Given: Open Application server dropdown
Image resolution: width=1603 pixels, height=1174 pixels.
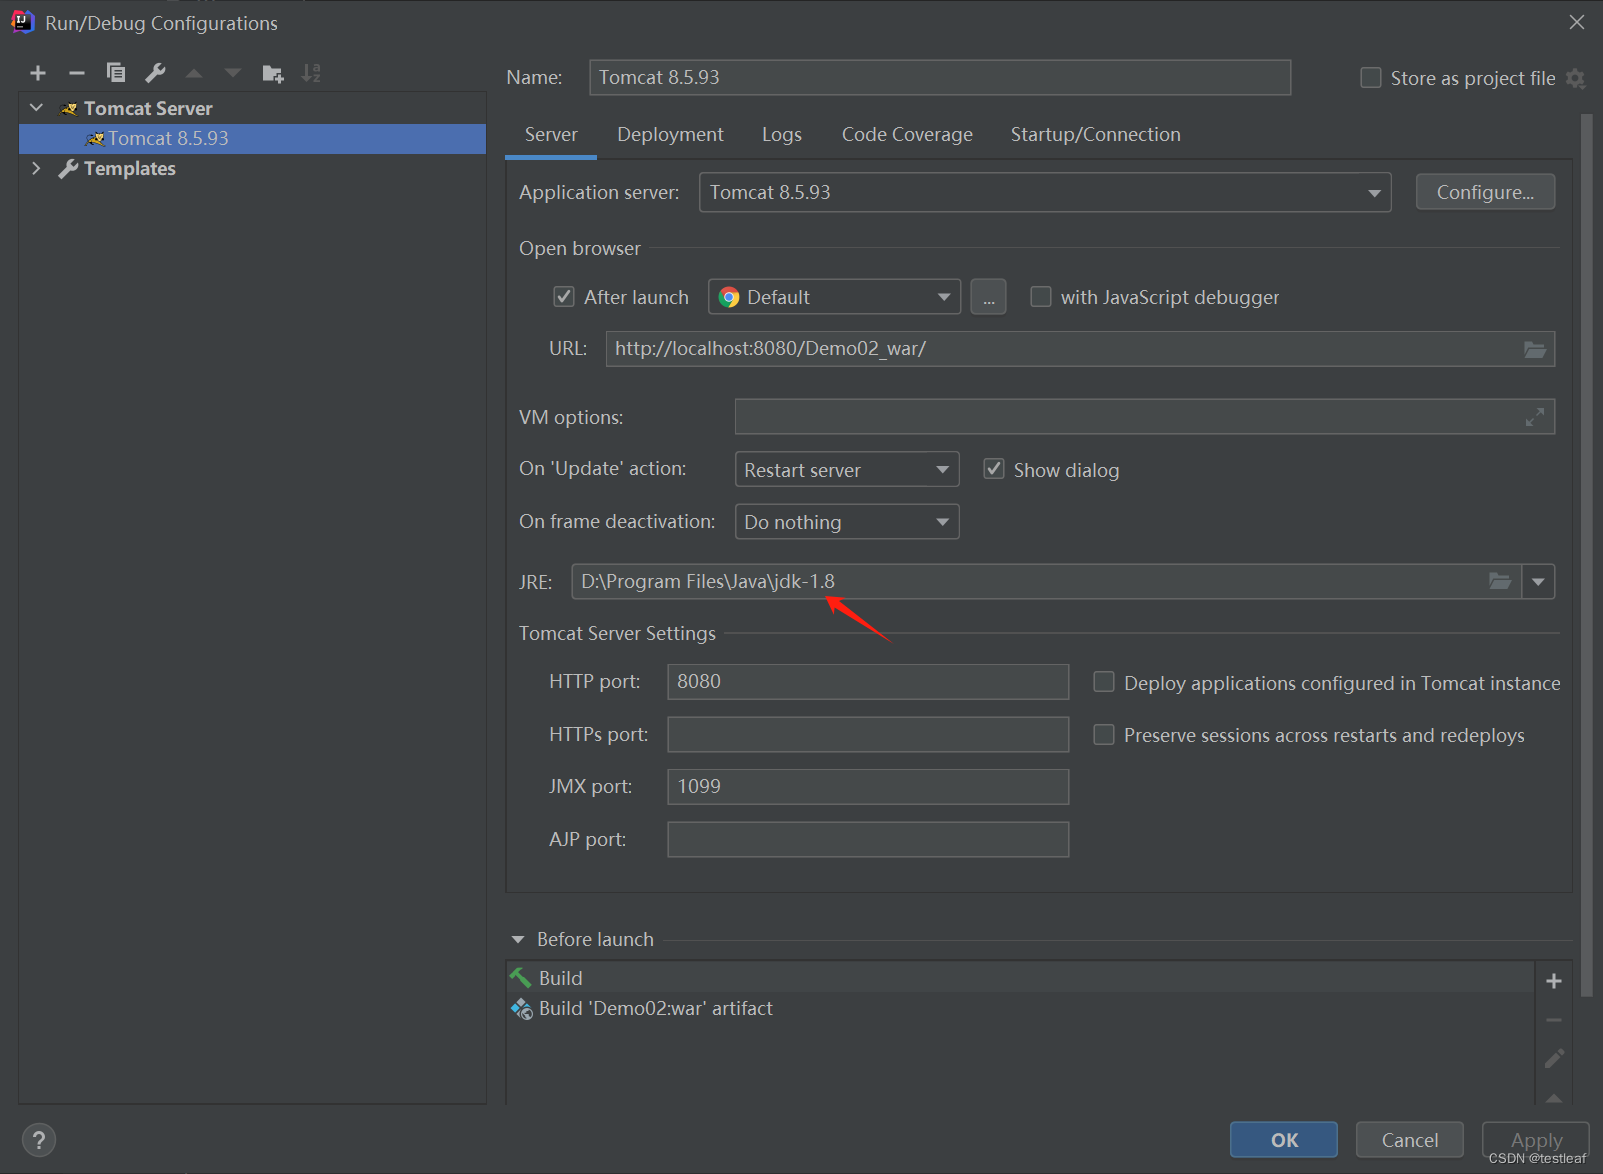Looking at the screenshot, I should 1045,192.
